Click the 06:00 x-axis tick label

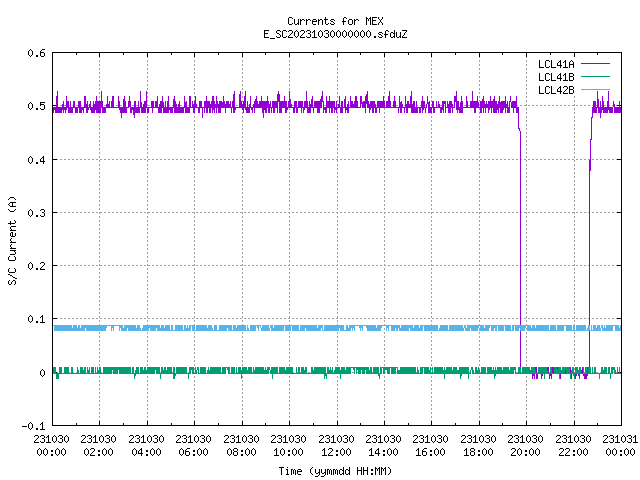pos(193,452)
